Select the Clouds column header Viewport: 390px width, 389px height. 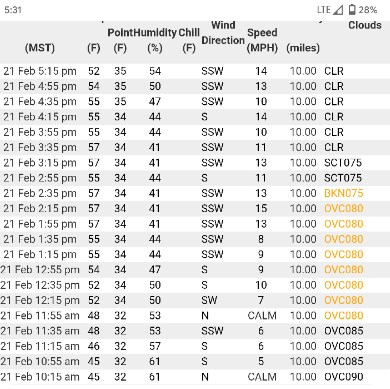tap(365, 25)
